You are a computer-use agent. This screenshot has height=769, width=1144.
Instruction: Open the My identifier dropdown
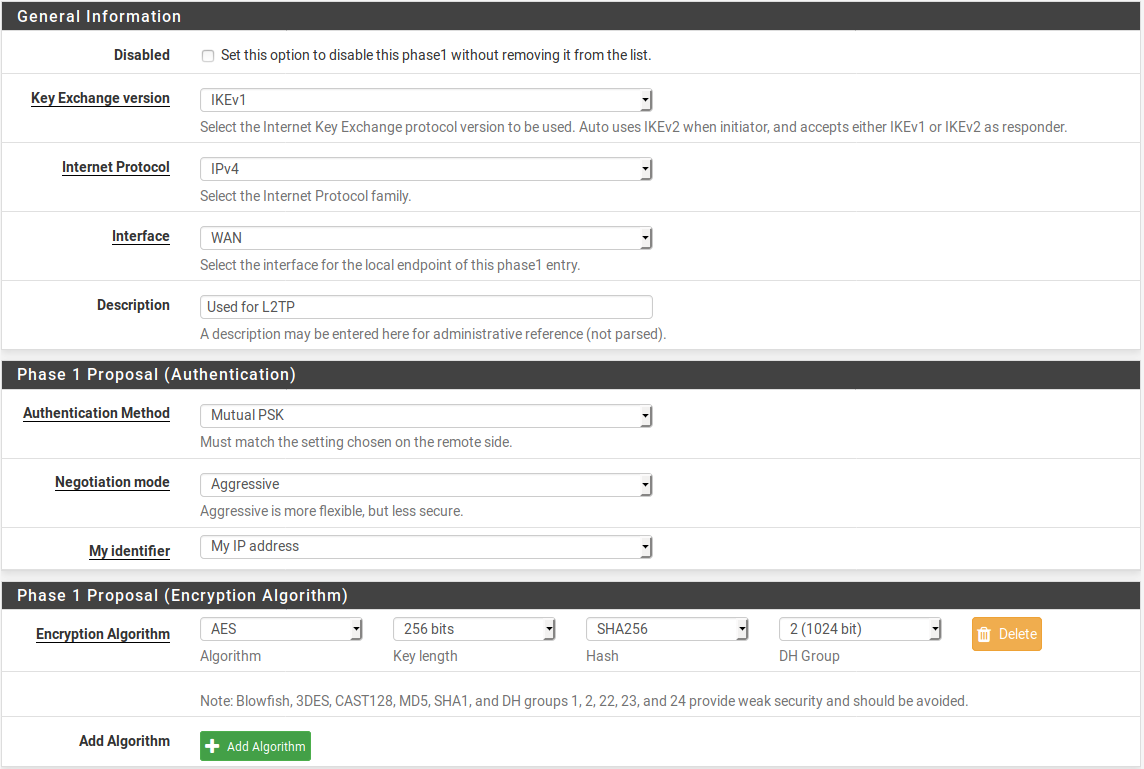point(426,547)
